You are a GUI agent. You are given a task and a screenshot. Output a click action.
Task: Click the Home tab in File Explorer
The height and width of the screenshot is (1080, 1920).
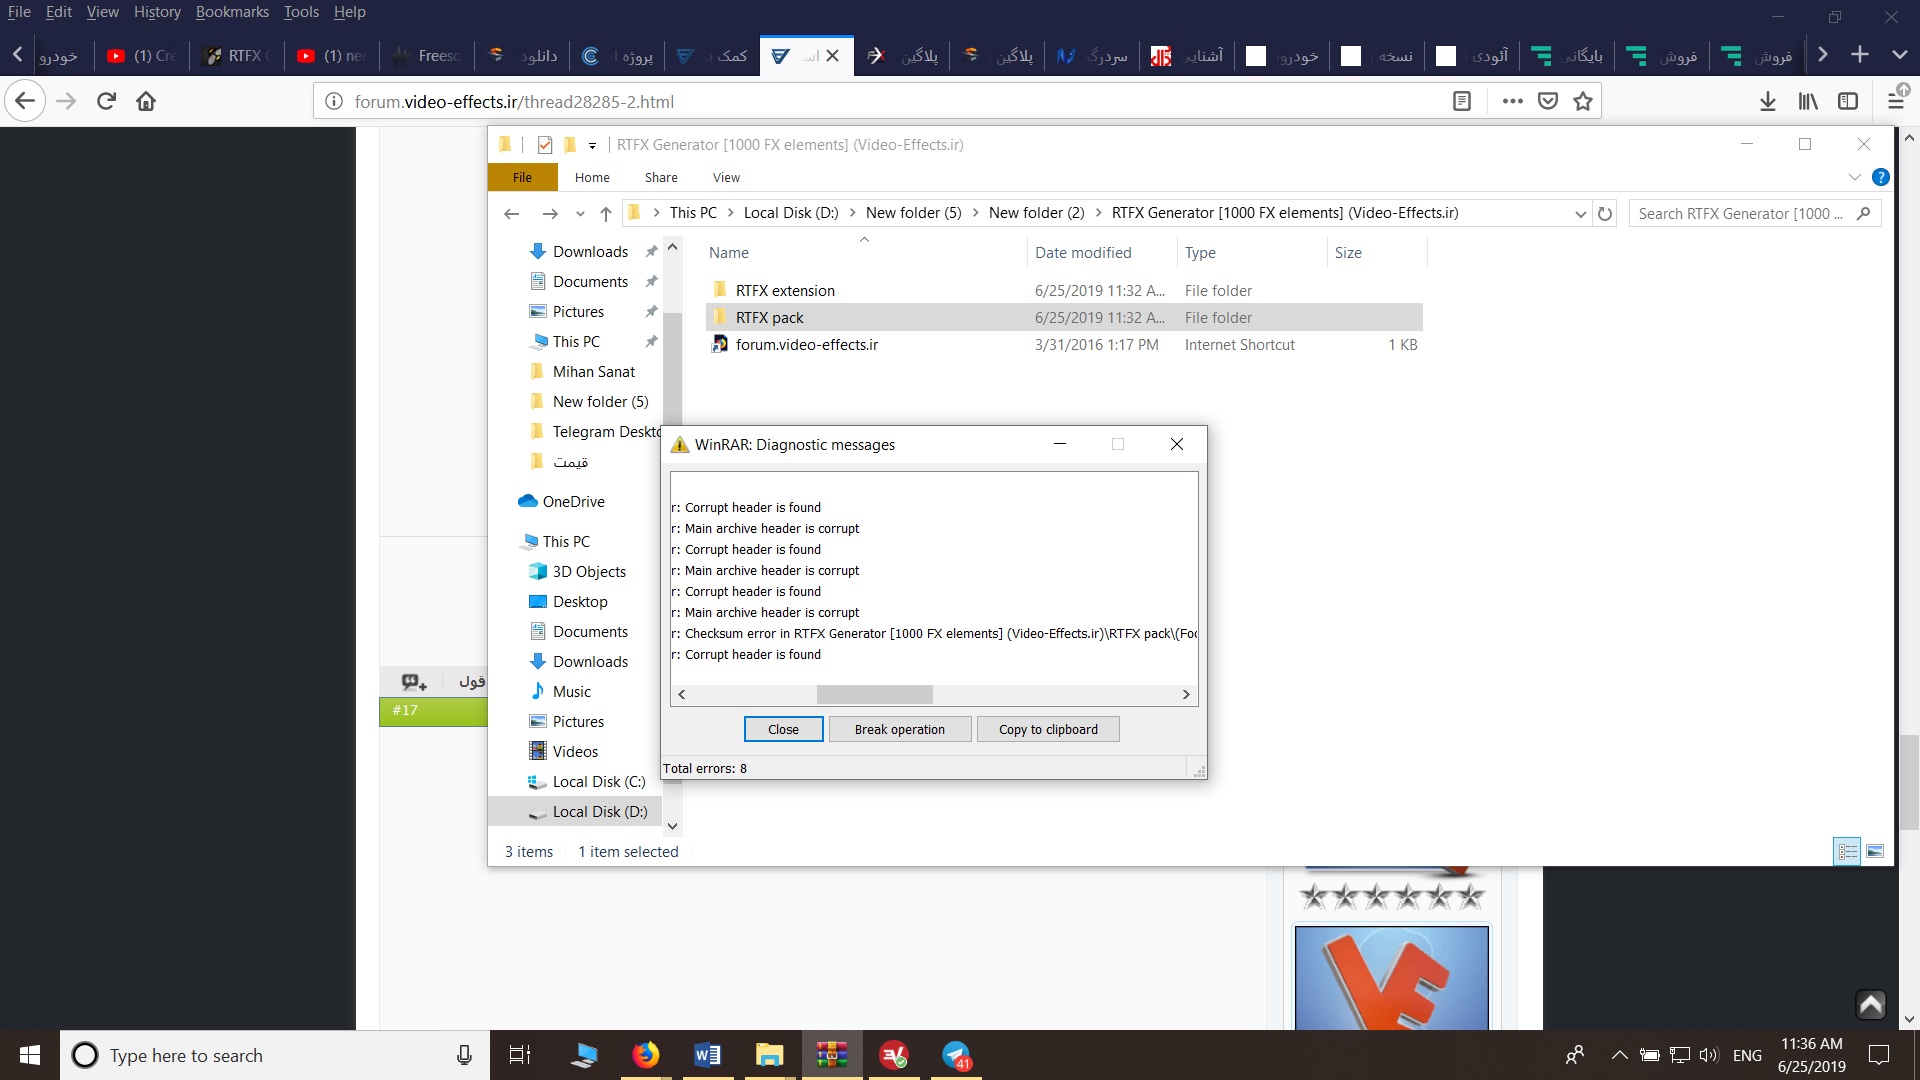coord(591,177)
